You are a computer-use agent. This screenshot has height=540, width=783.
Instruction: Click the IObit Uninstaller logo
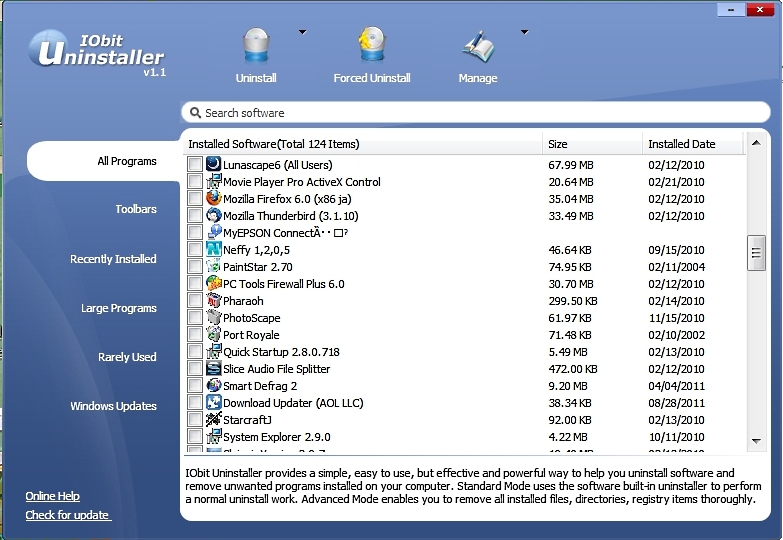97,54
